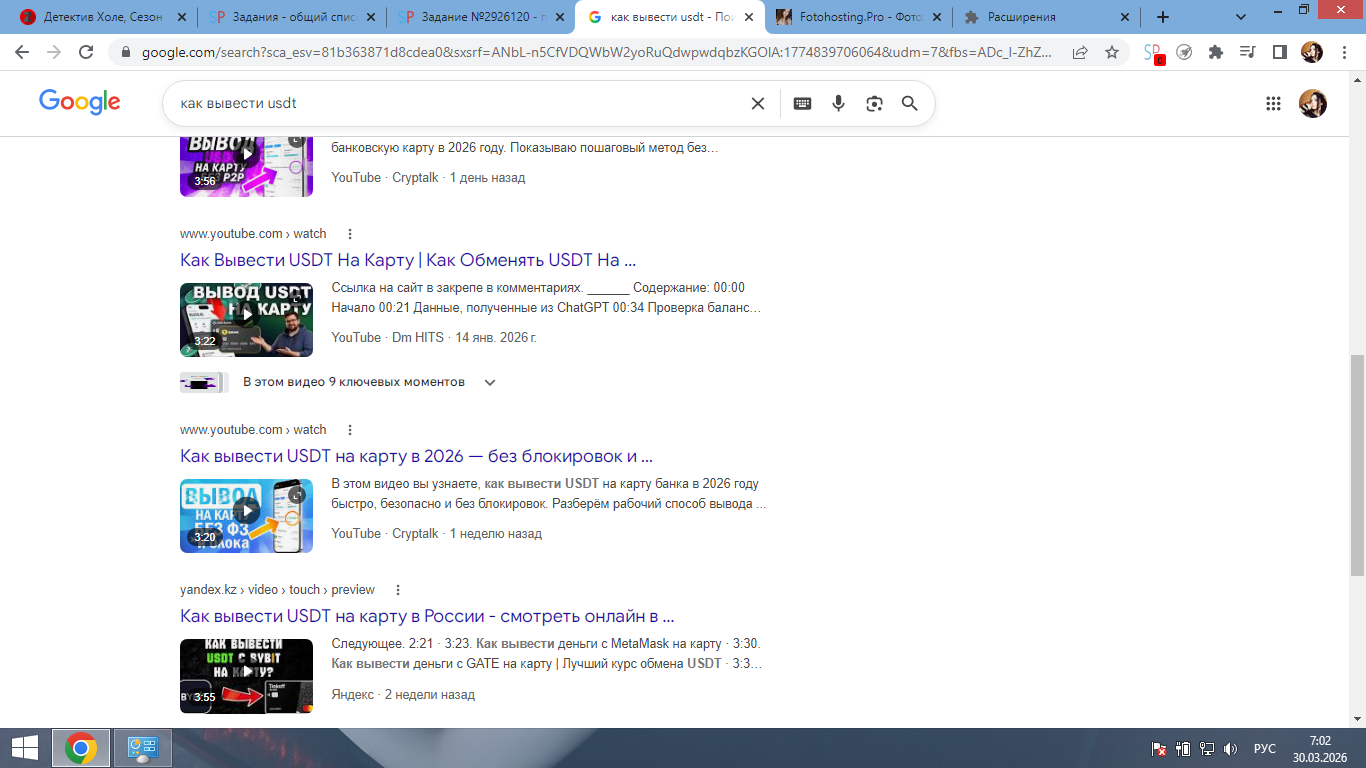Open the network icon in system tray
This screenshot has width=1366, height=768.
coord(1207,748)
